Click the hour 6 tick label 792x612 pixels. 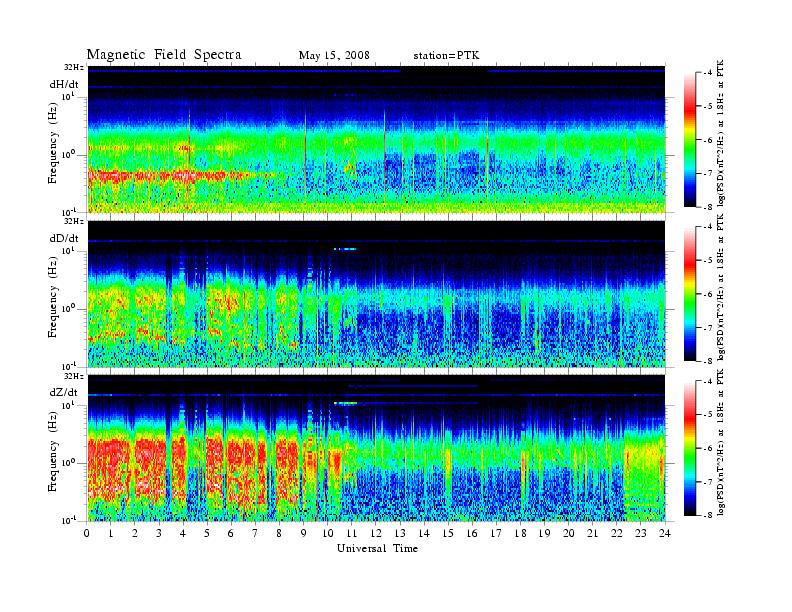tap(231, 533)
